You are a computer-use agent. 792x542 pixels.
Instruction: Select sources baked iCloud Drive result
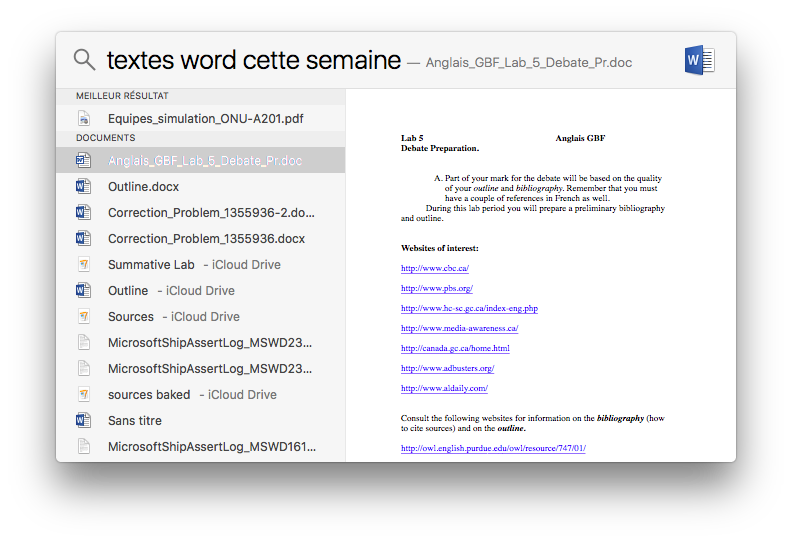tap(201, 394)
